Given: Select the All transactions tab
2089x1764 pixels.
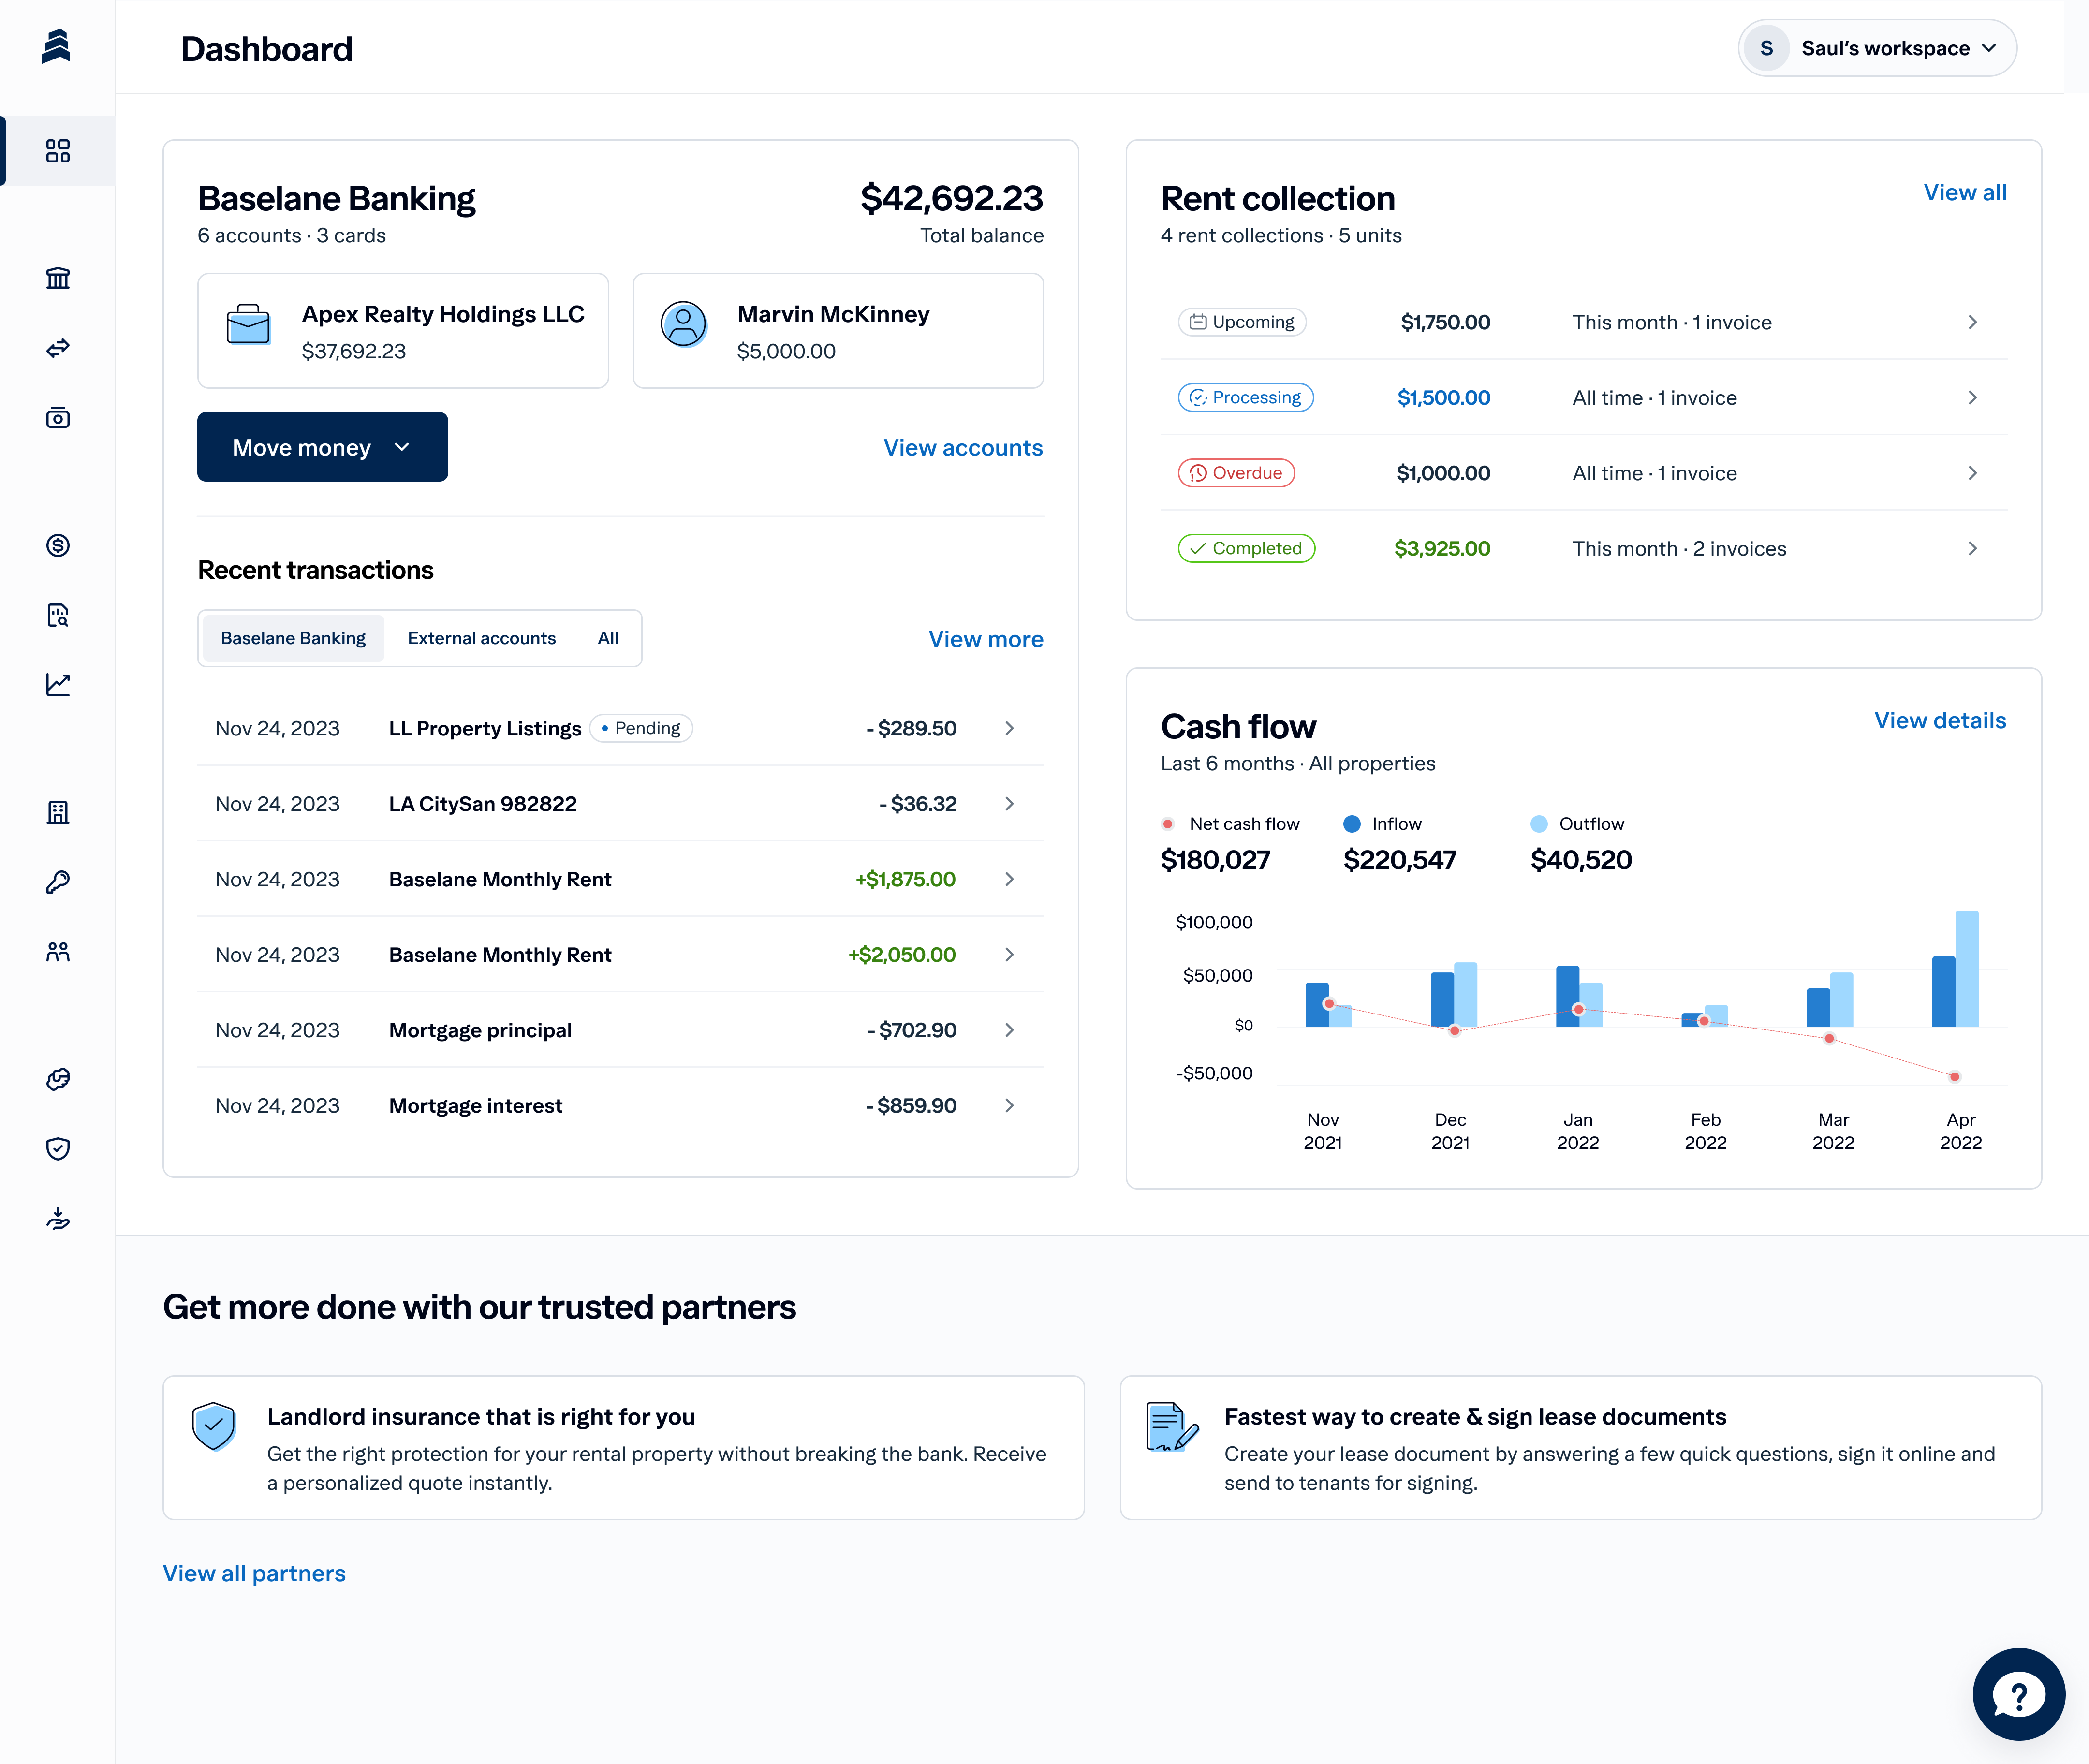Looking at the screenshot, I should 608,638.
